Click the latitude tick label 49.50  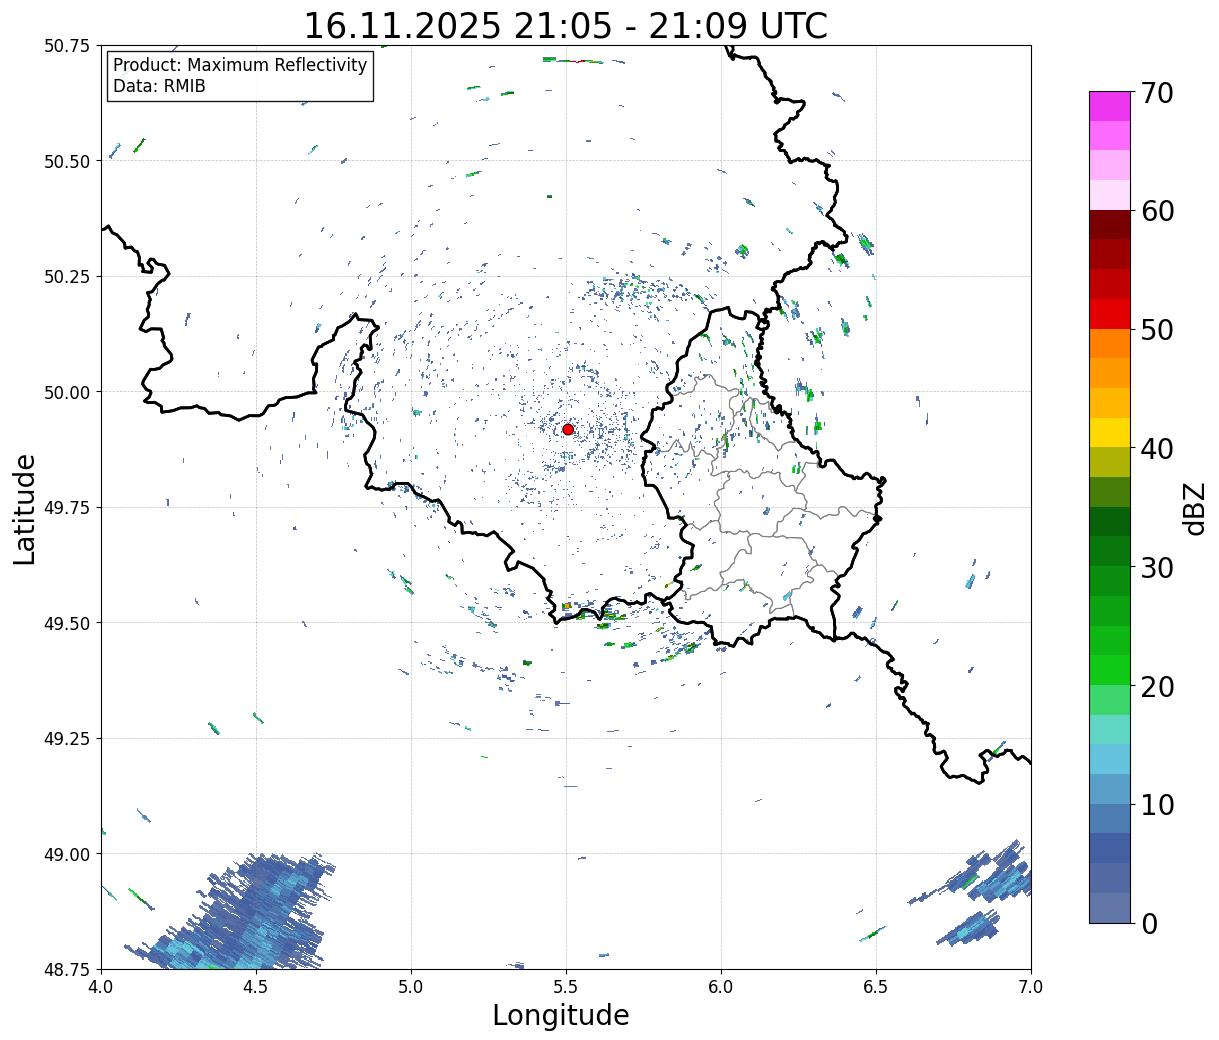67,623
